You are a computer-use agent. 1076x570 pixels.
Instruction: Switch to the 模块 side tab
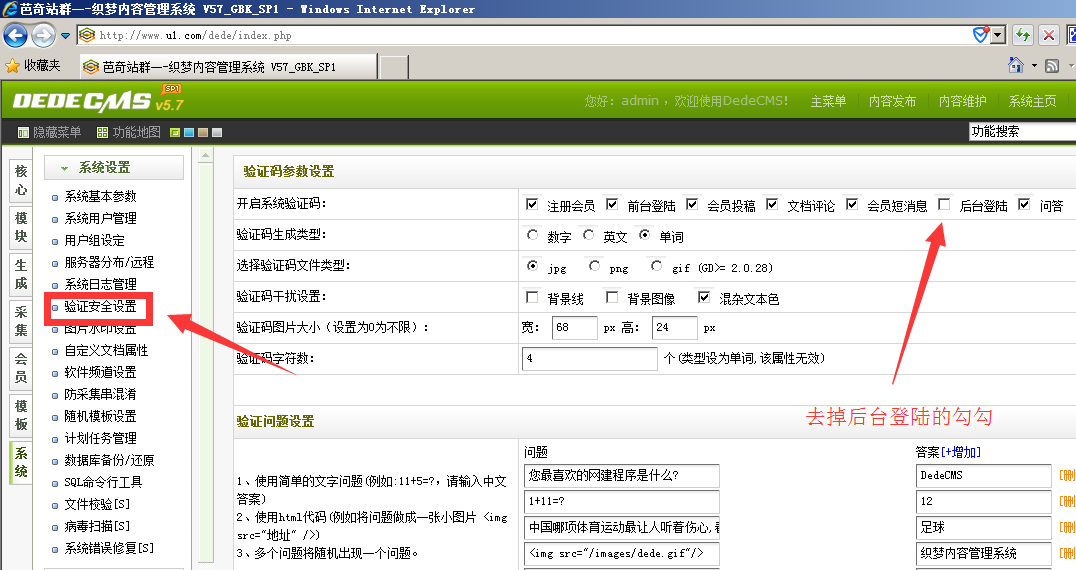coord(21,227)
